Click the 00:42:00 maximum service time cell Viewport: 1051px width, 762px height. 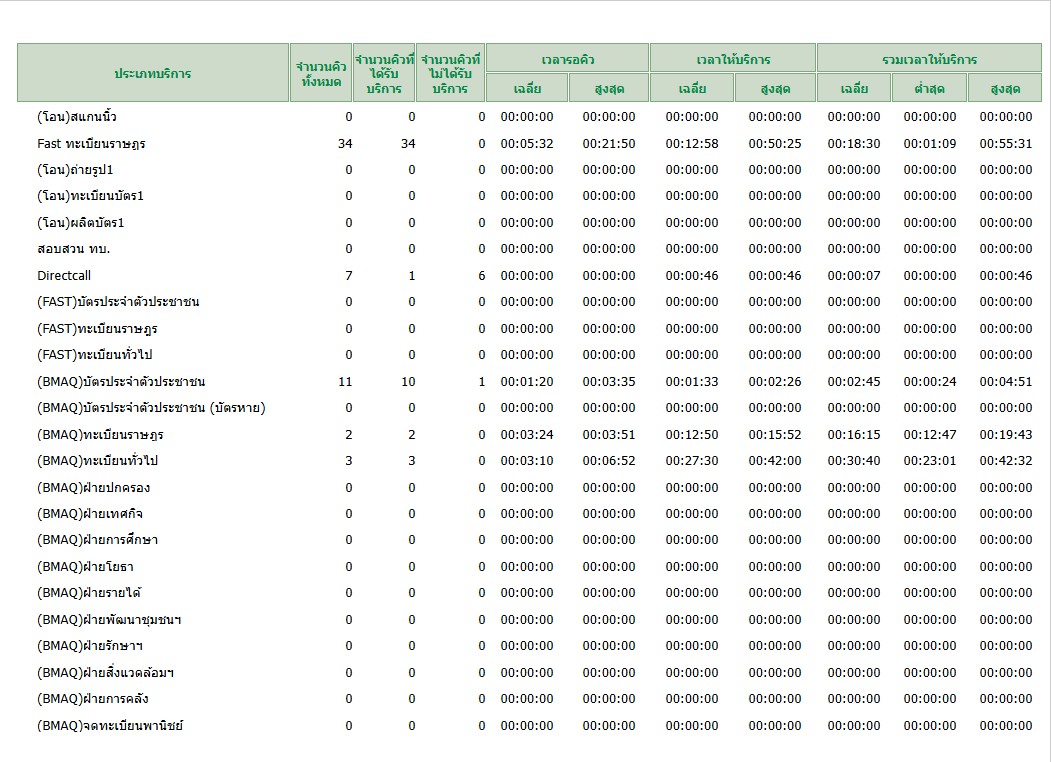[775, 460]
